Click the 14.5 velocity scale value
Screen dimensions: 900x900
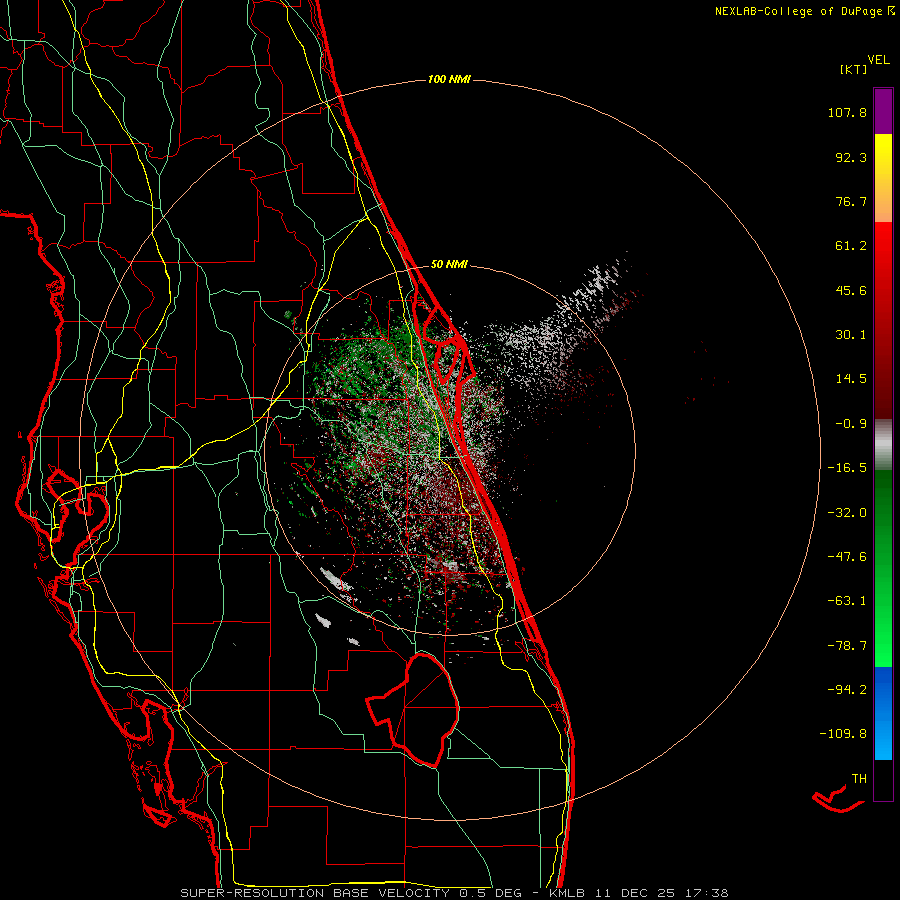click(851, 379)
